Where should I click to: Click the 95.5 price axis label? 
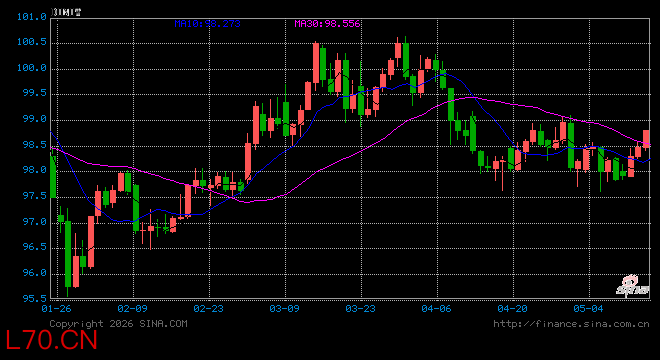(35, 298)
